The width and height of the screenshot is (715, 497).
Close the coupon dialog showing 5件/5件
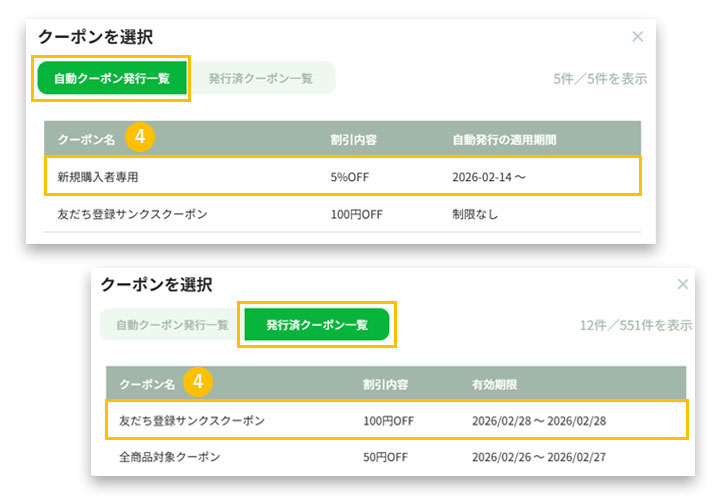tap(638, 37)
